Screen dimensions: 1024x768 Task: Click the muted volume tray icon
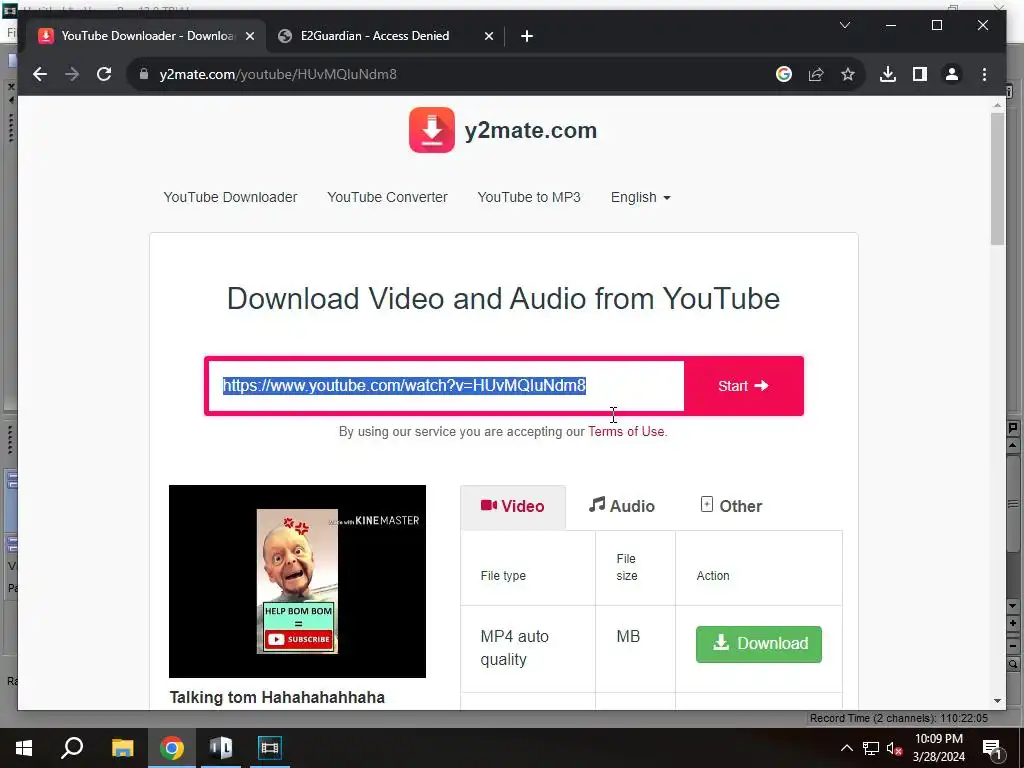[894, 748]
